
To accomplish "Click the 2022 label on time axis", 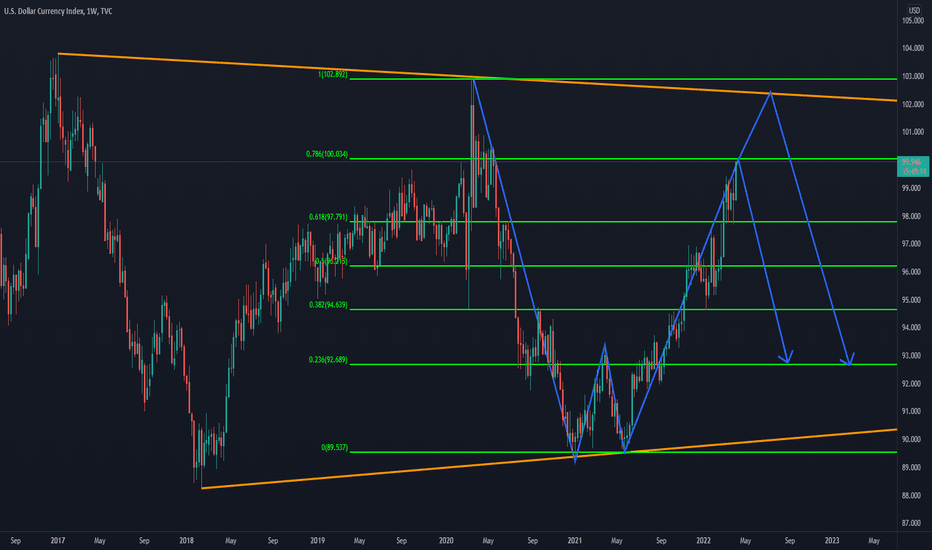I will (703, 540).
